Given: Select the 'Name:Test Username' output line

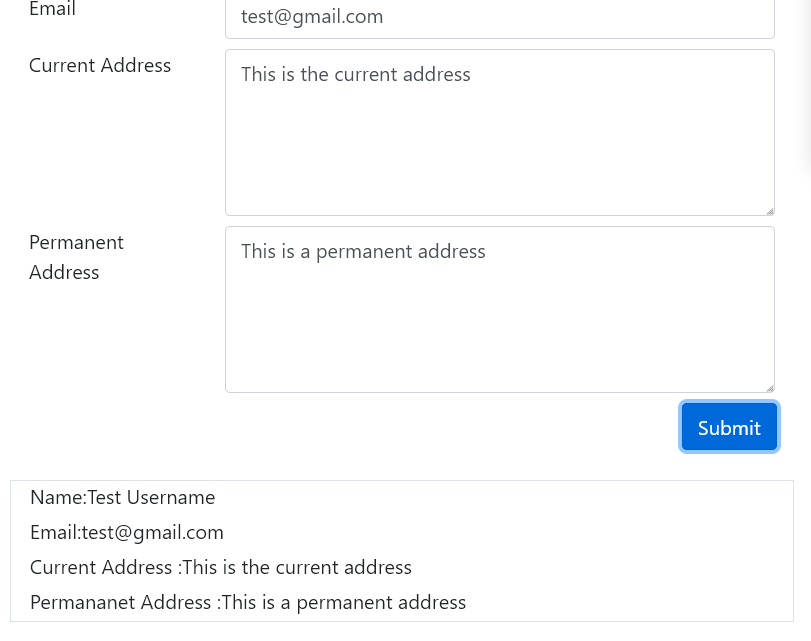Looking at the screenshot, I should (122, 497).
